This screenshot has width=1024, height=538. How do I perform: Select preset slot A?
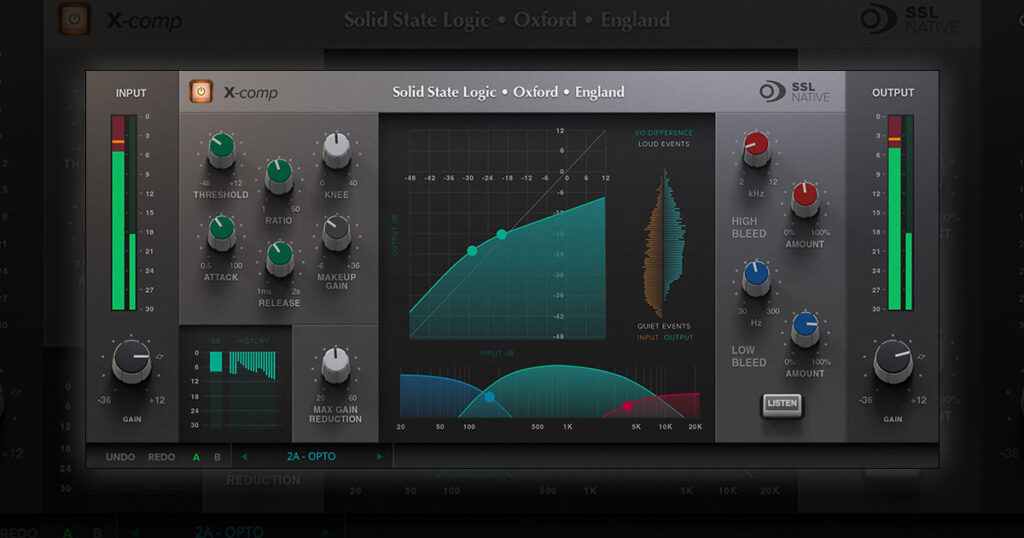coord(196,457)
